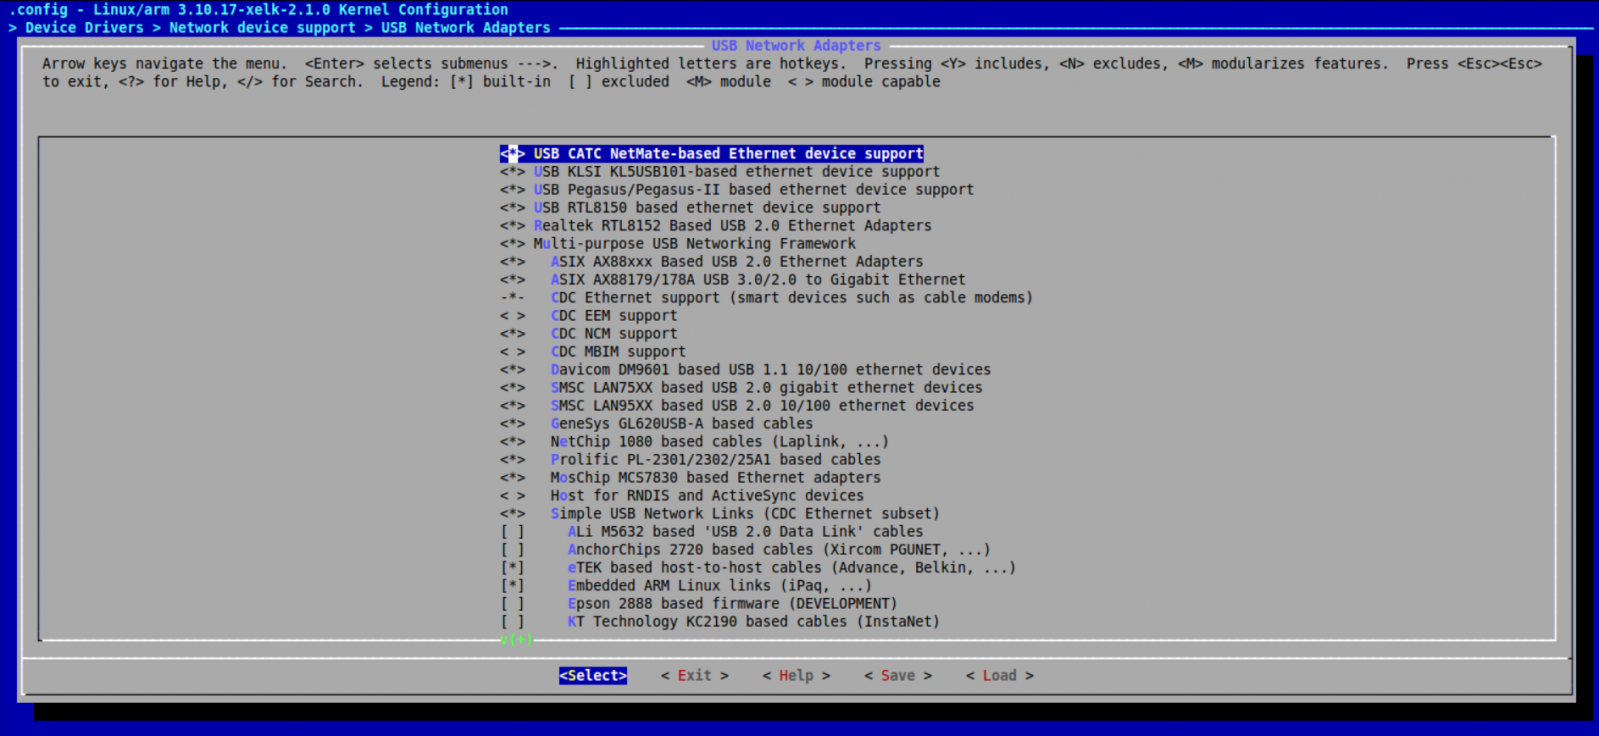
Task: Toggle KT Technology KC2190 cables checkbox
Action: tap(512, 622)
